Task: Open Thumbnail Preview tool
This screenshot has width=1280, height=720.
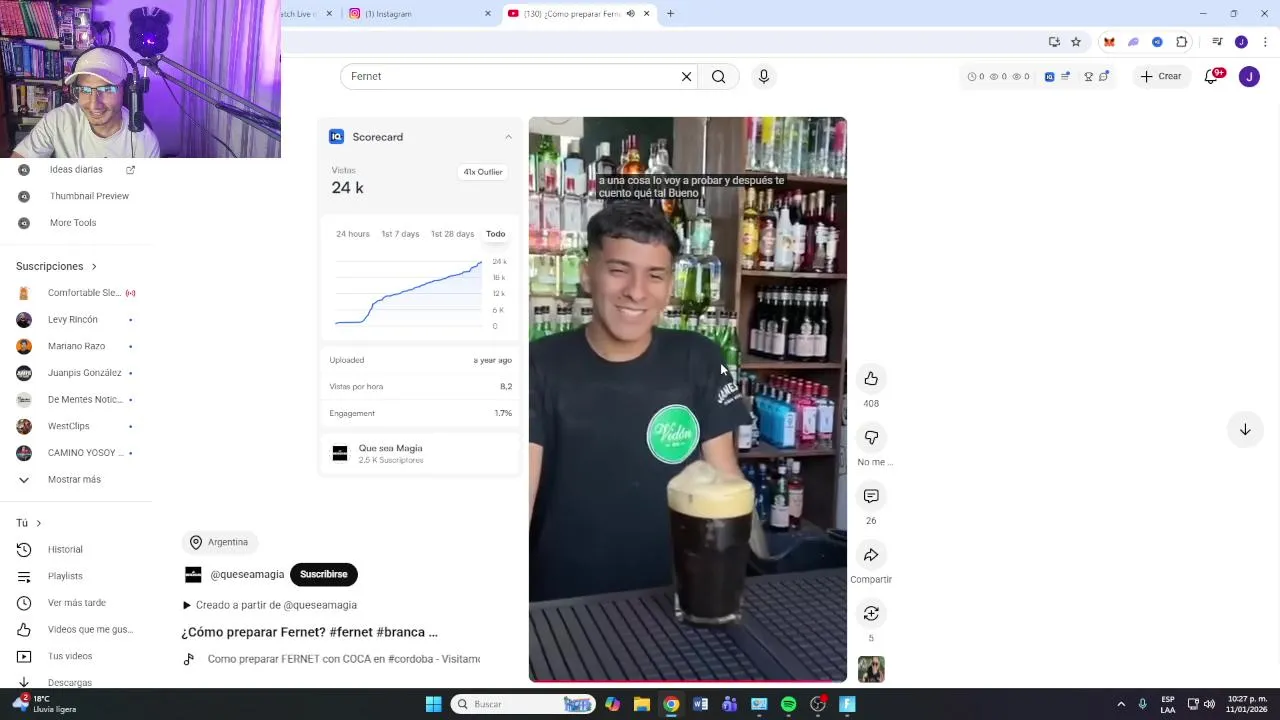Action: coord(75,196)
